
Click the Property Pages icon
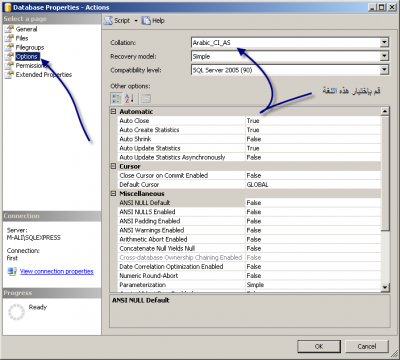146,98
